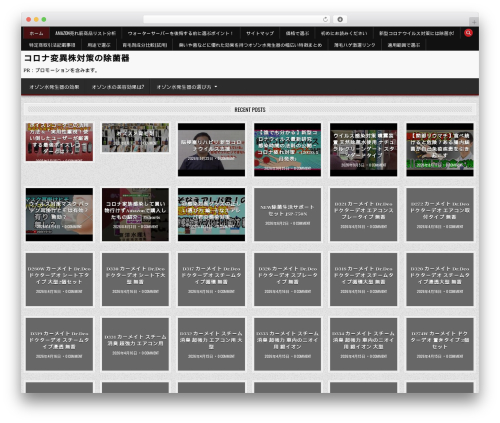Open the colorful 選び方 post in the second row
Screen dimensions: 500x423
point(211,214)
